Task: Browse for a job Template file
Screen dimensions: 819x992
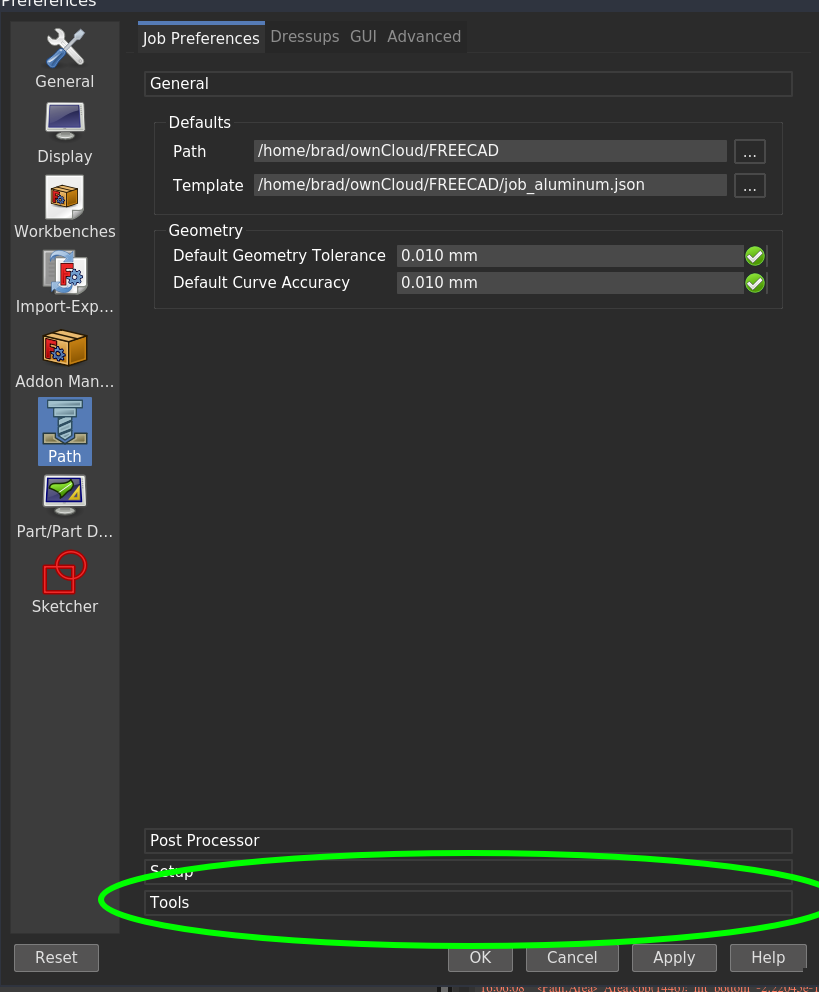Action: (x=749, y=185)
